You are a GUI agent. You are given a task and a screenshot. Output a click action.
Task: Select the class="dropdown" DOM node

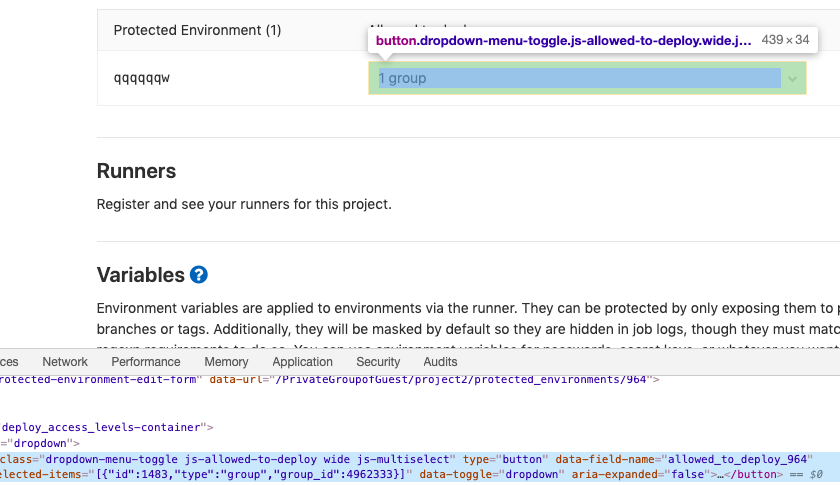coord(40,443)
